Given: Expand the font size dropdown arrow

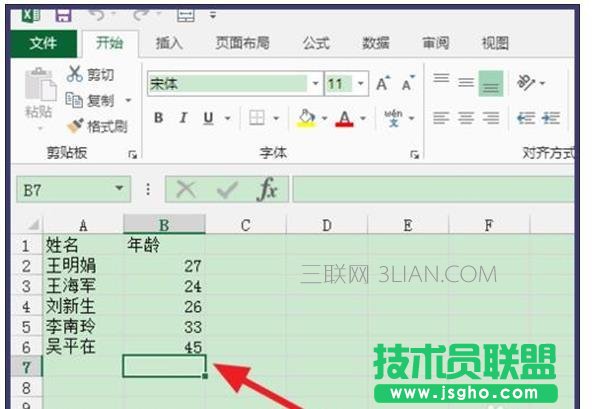Looking at the screenshot, I should point(360,83).
